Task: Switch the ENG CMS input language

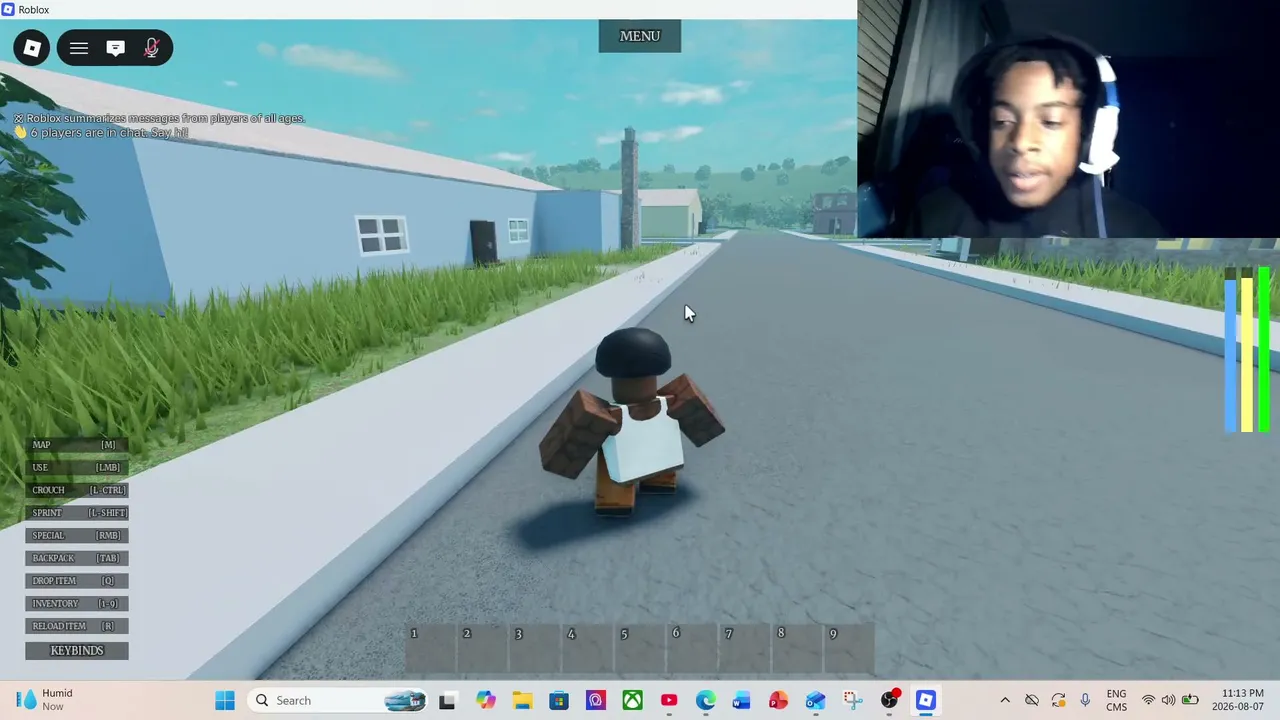Action: pyautogui.click(x=1116, y=700)
